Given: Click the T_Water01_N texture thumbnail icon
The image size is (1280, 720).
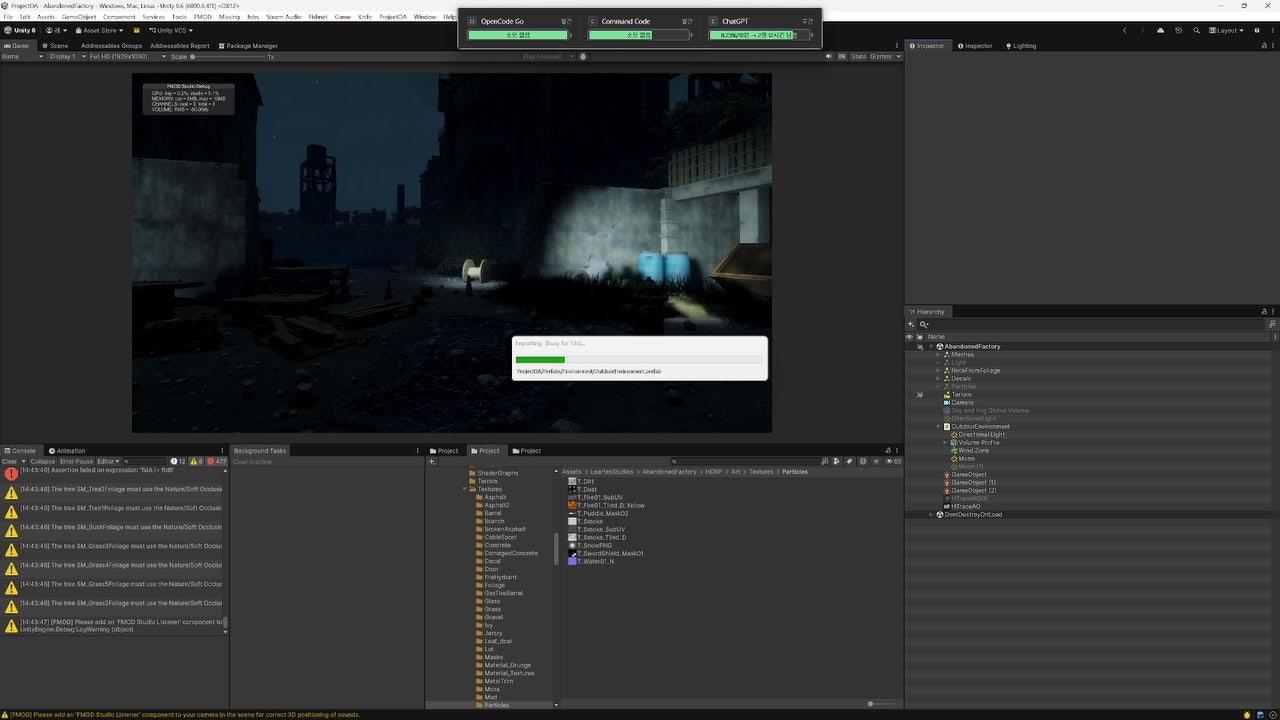Looking at the screenshot, I should coord(573,561).
